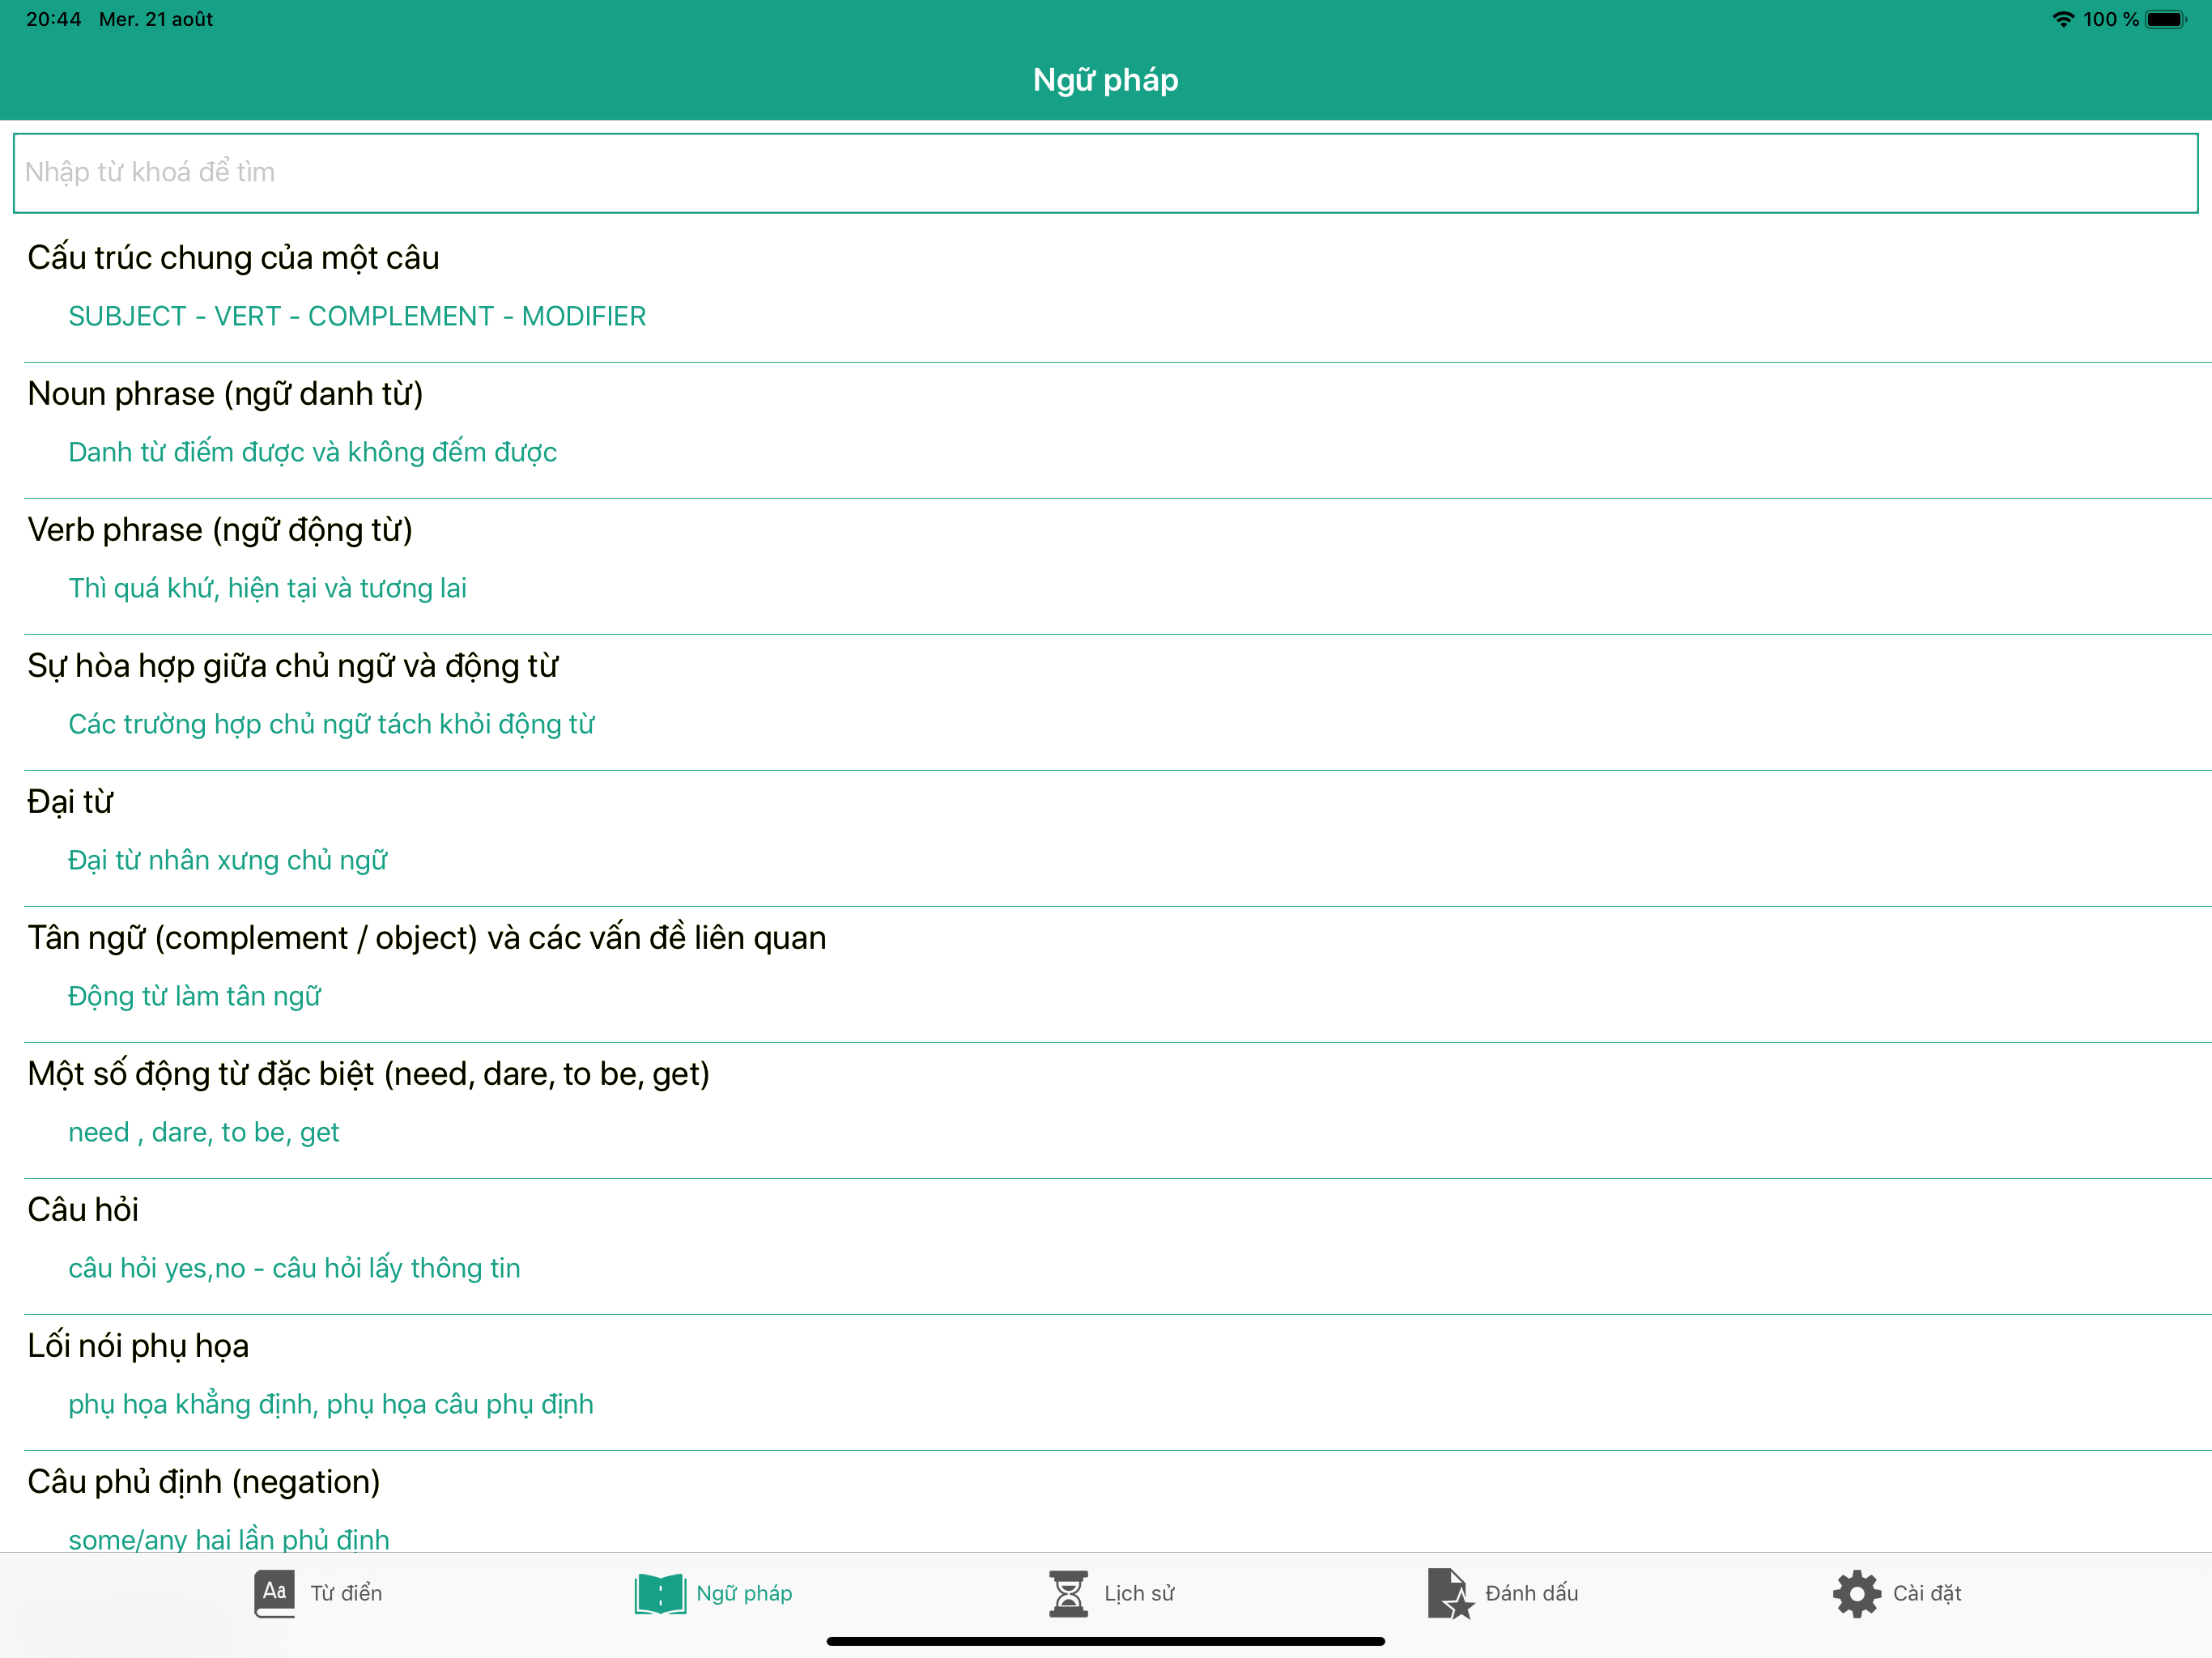Image resolution: width=2212 pixels, height=1658 pixels.
Task: Tap Đại từ nhân xưng chủ ngữ subtitle
Action: [227, 860]
